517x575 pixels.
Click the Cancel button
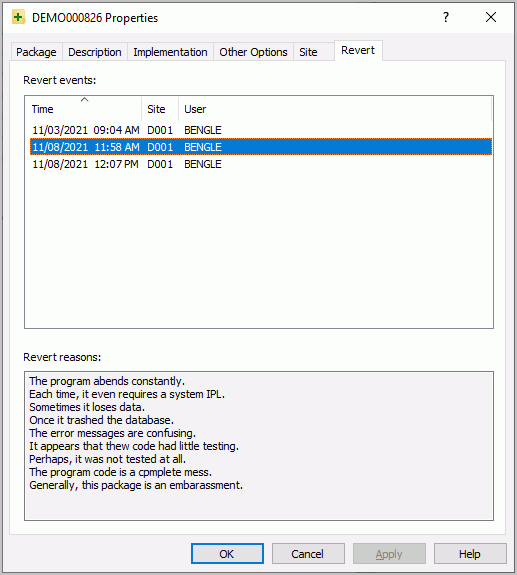coord(308,553)
